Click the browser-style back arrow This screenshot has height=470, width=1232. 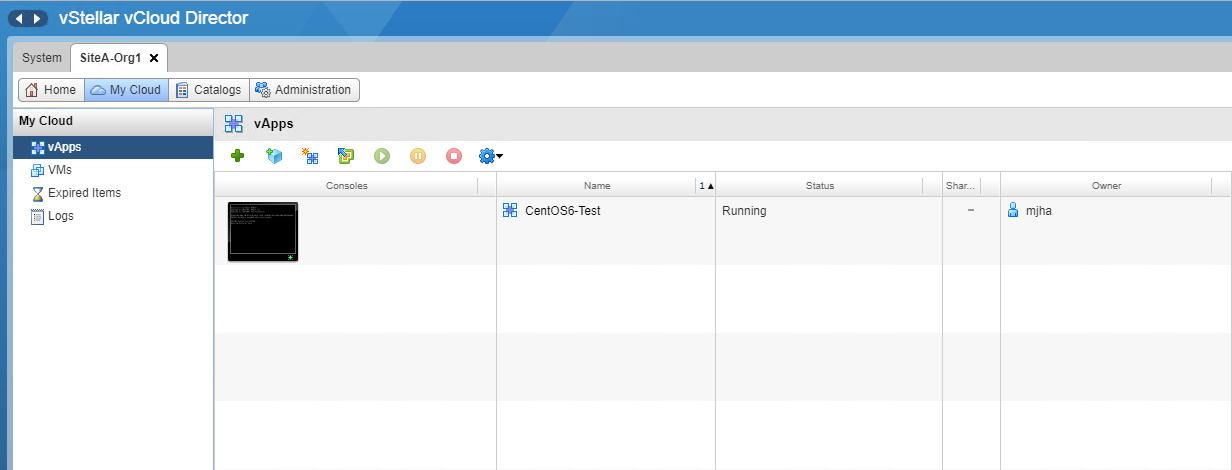pyautogui.click(x=19, y=18)
